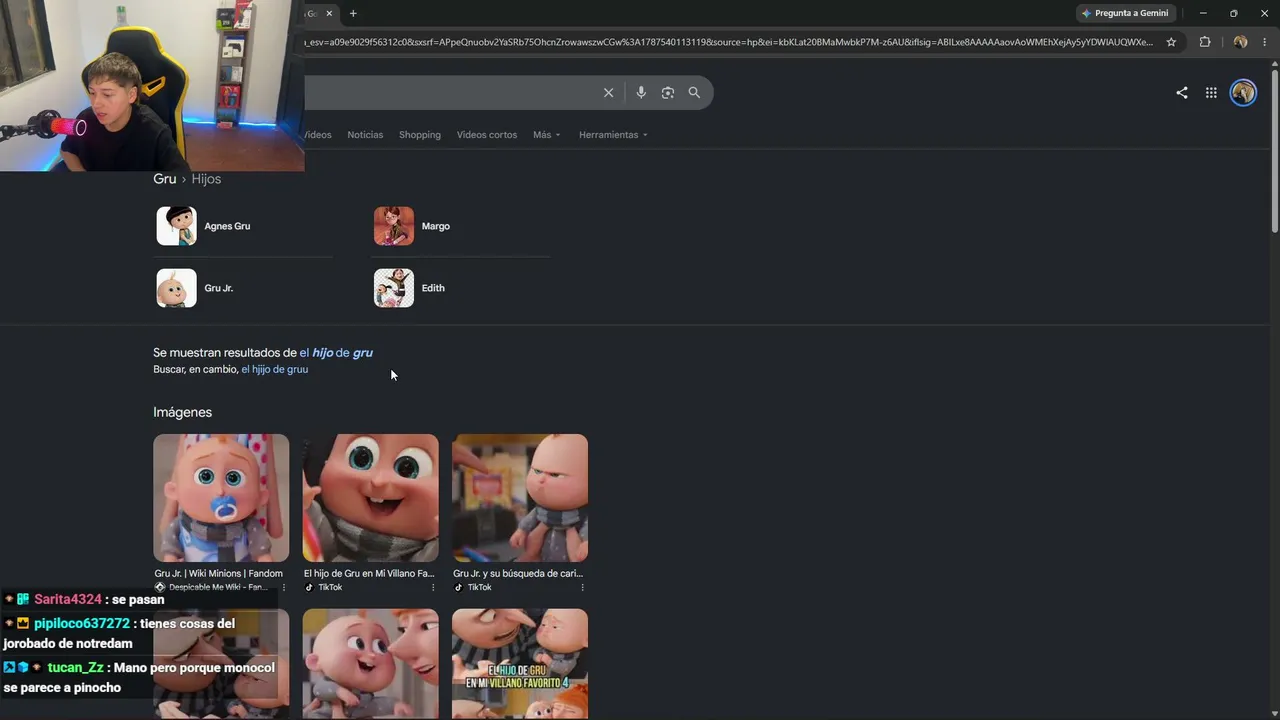The image size is (1280, 720).
Task: Close the active browser tab
Action: coord(329,13)
